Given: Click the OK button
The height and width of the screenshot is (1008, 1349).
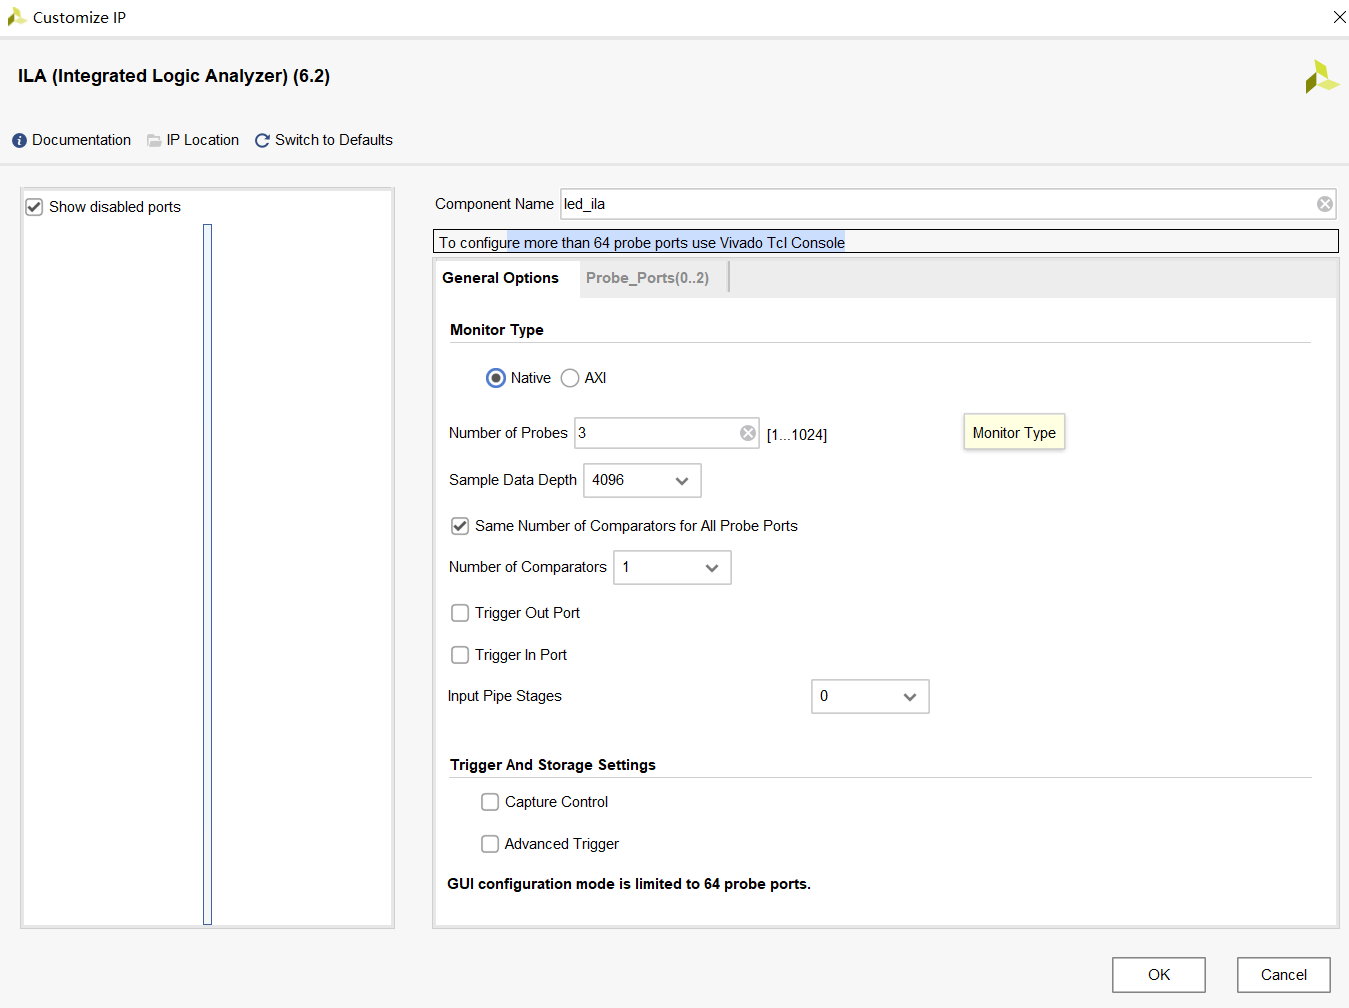Looking at the screenshot, I should [1159, 975].
